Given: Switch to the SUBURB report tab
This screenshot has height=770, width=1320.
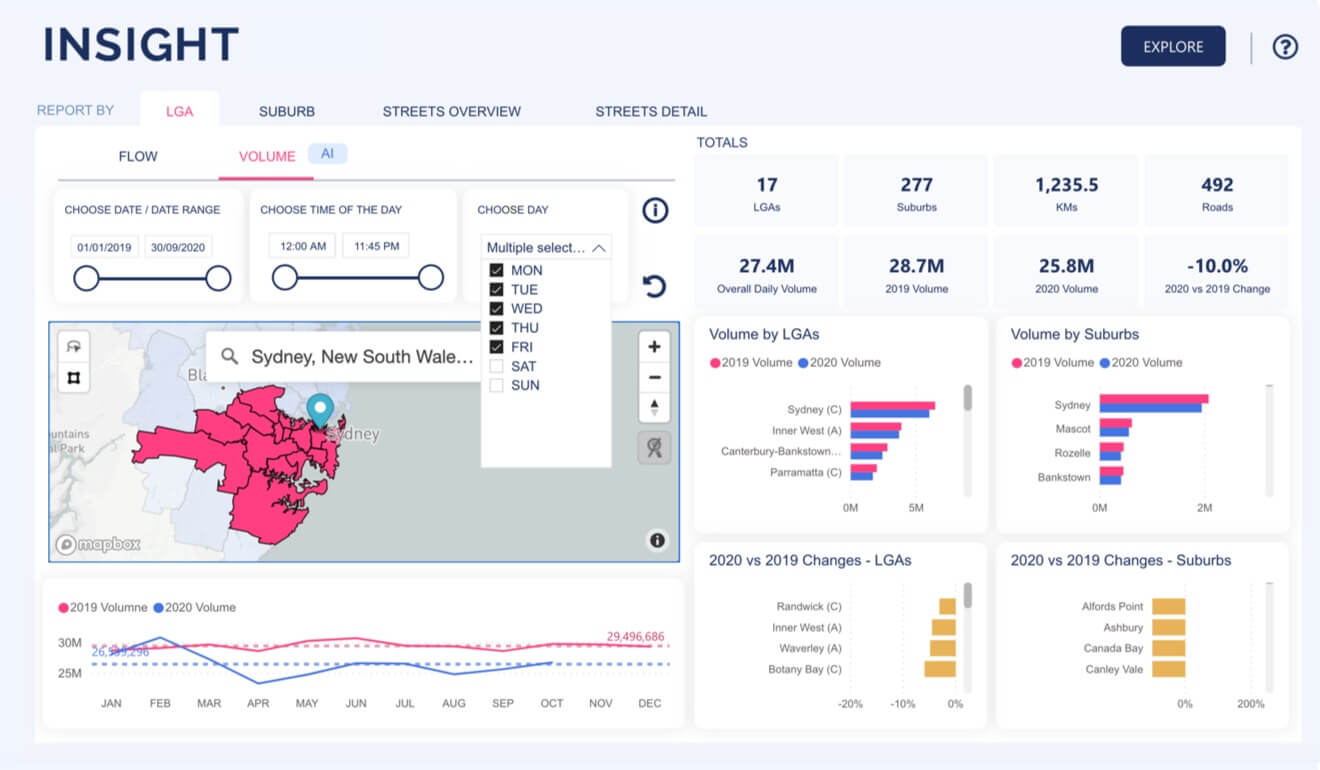Looking at the screenshot, I should coord(287,111).
